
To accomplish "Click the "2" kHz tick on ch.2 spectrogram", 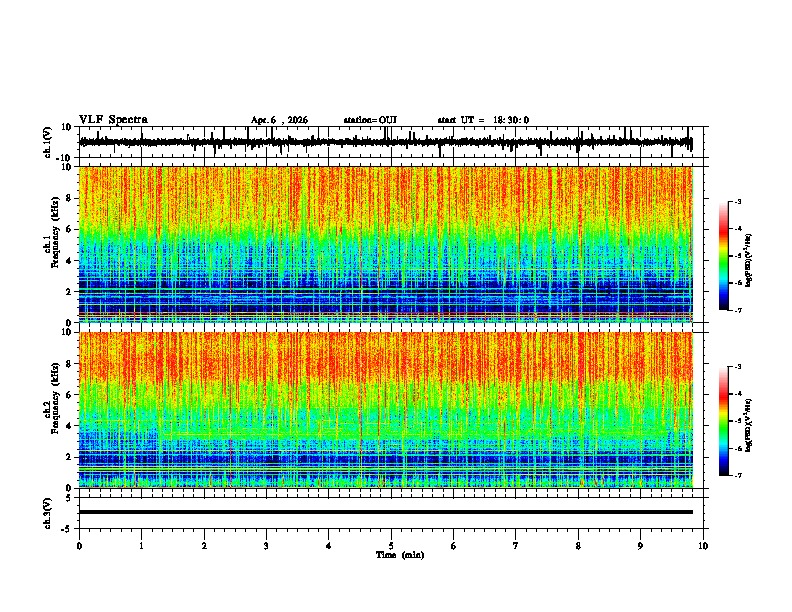I will pos(70,457).
